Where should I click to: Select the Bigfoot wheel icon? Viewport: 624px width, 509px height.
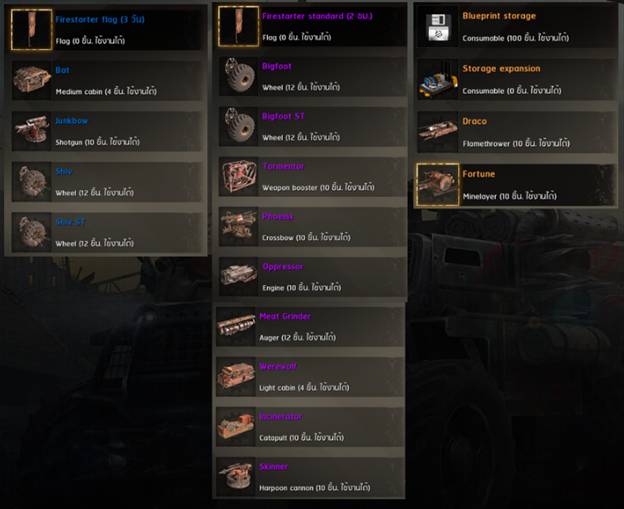(239, 76)
